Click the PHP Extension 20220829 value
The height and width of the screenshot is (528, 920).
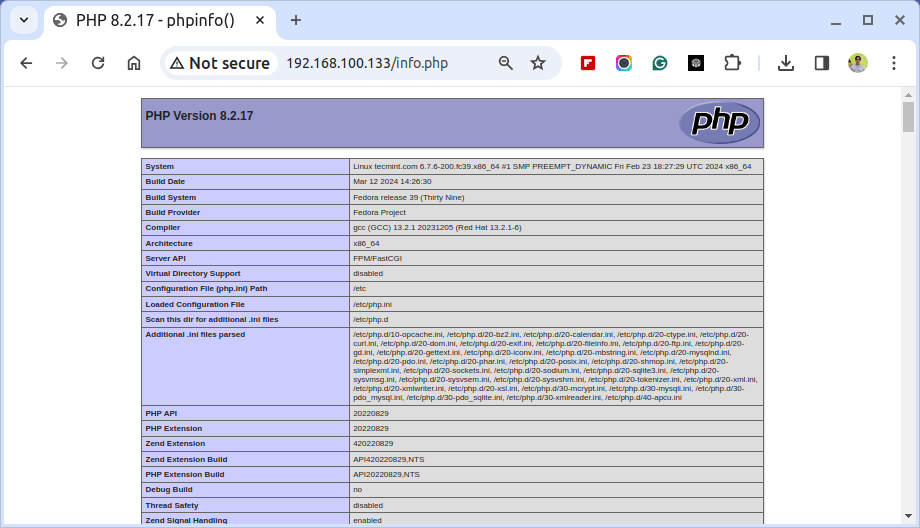tap(371, 429)
